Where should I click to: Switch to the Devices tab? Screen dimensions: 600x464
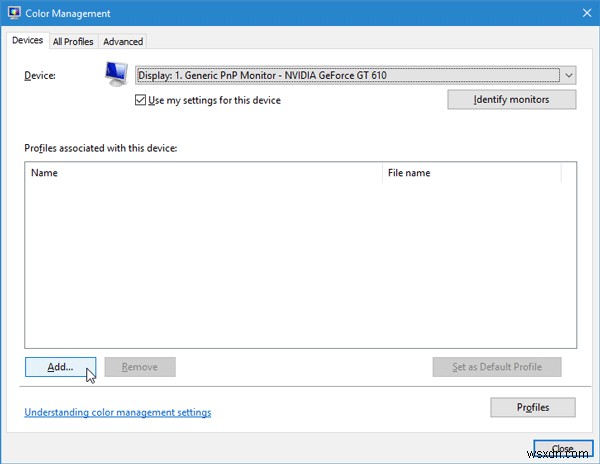tap(27, 41)
